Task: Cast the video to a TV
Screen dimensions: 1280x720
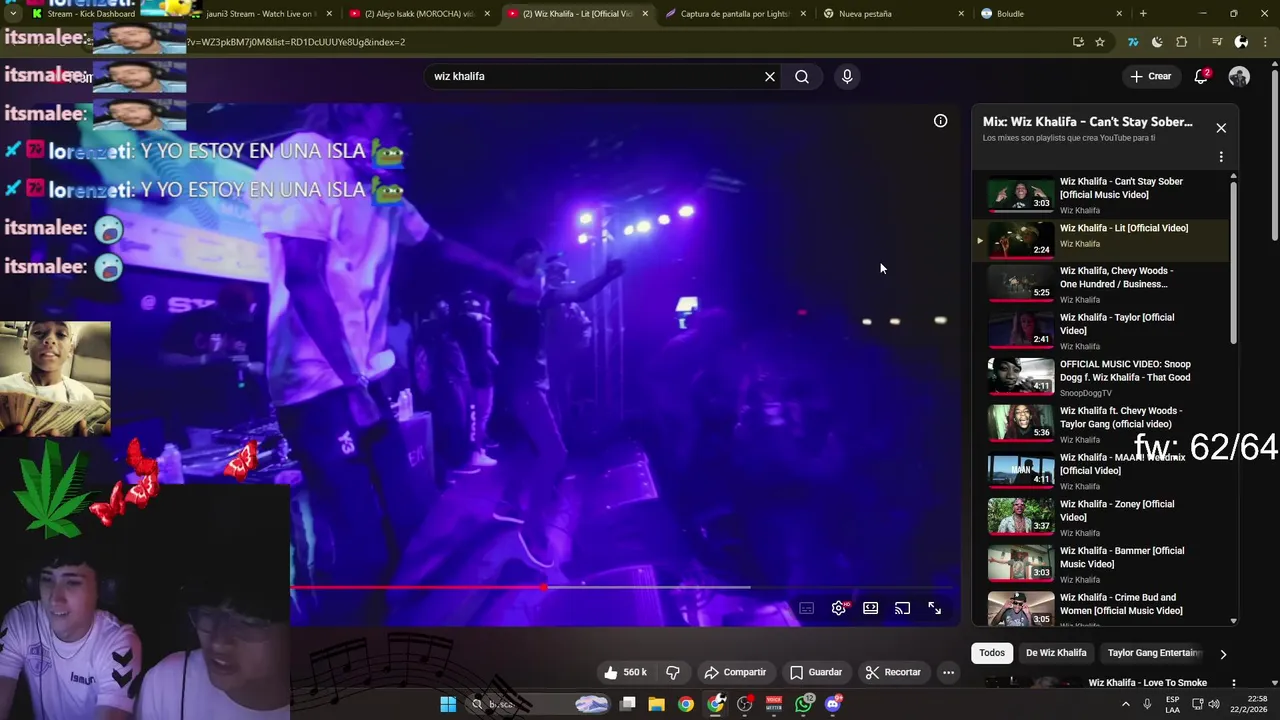Action: tap(903, 608)
